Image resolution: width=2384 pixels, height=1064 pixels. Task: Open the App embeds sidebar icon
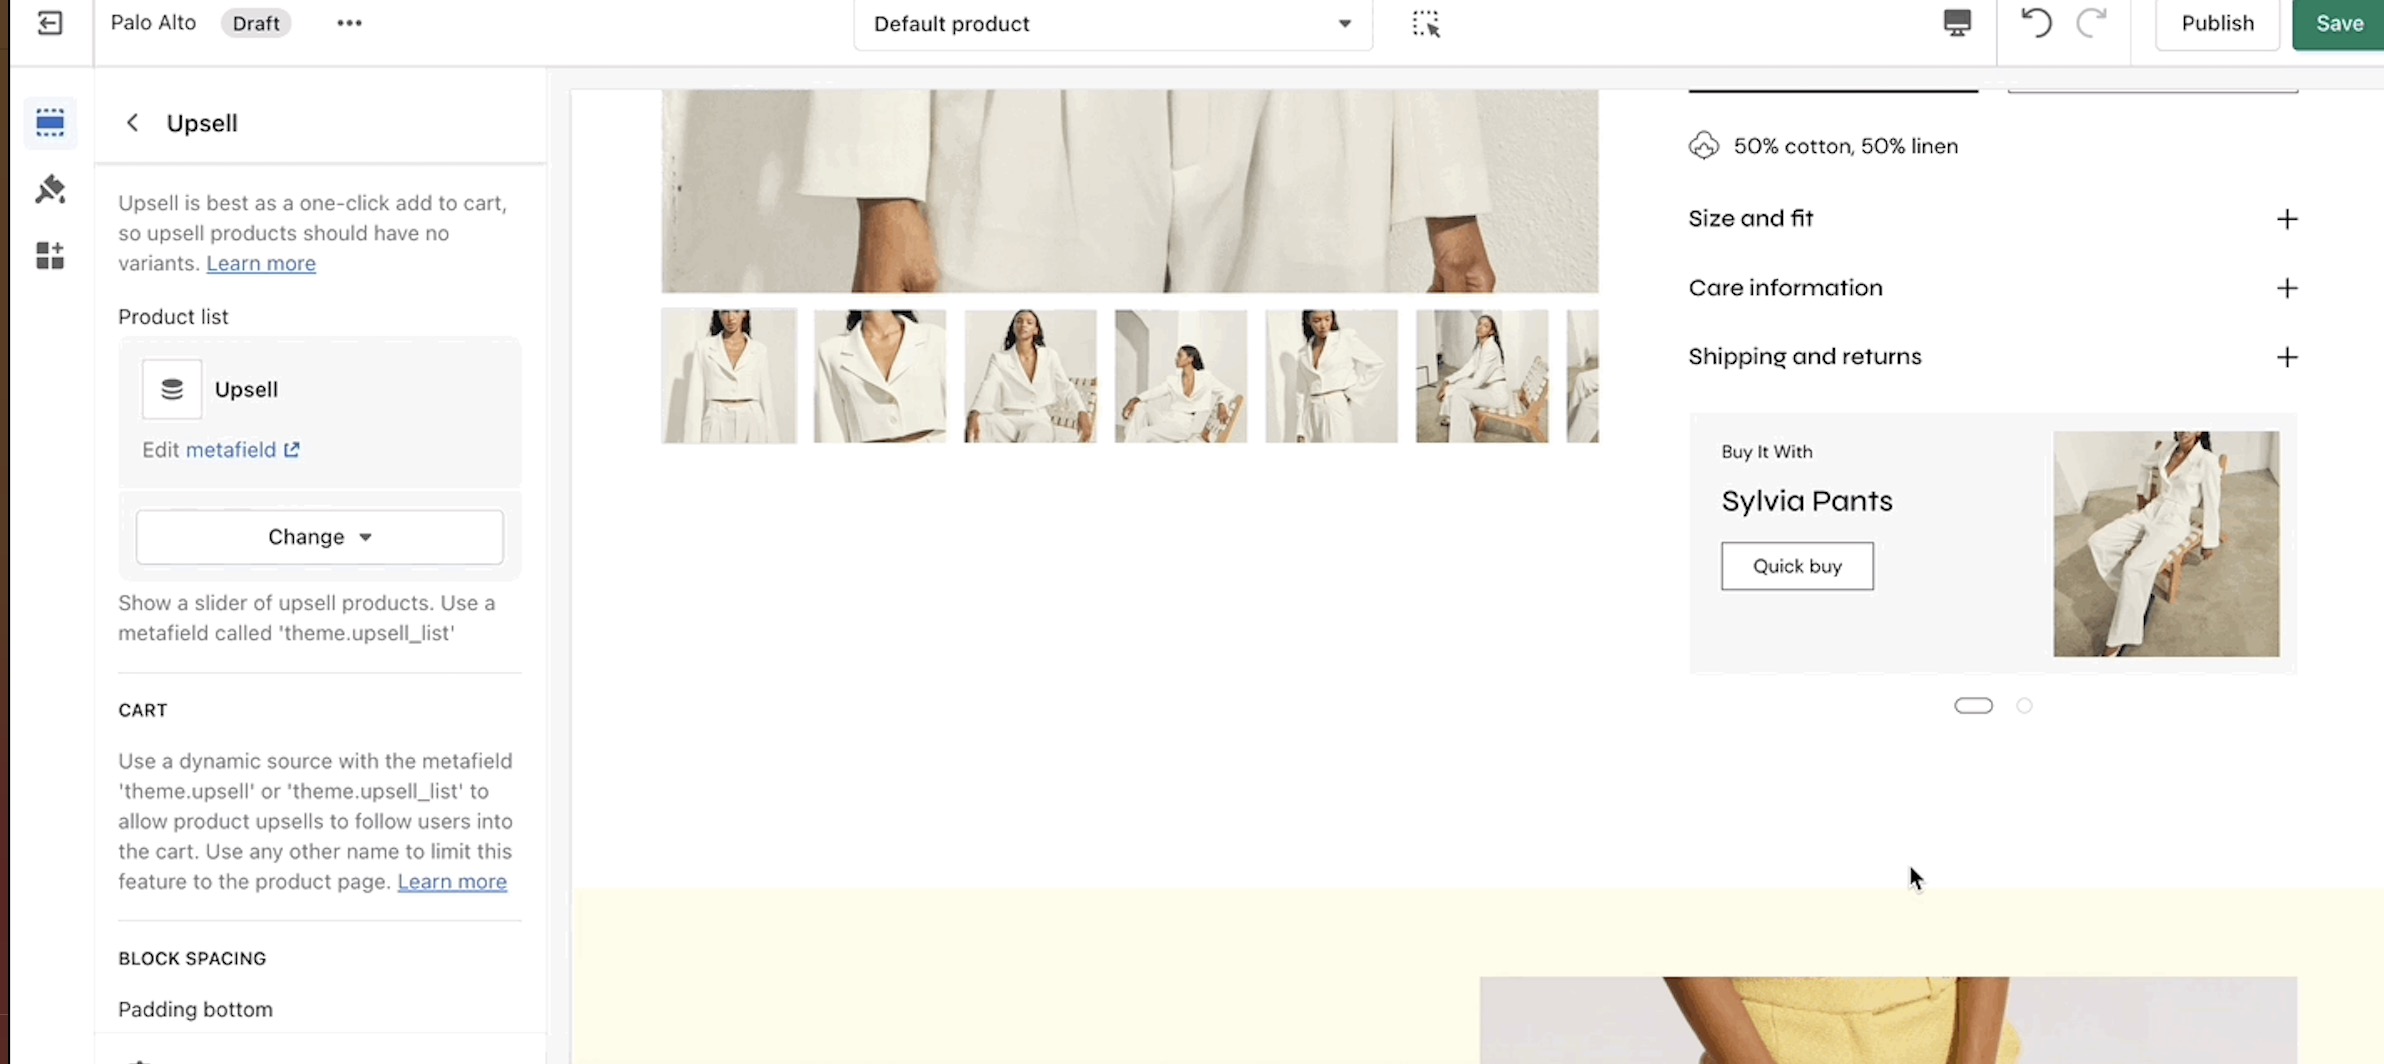click(x=50, y=255)
